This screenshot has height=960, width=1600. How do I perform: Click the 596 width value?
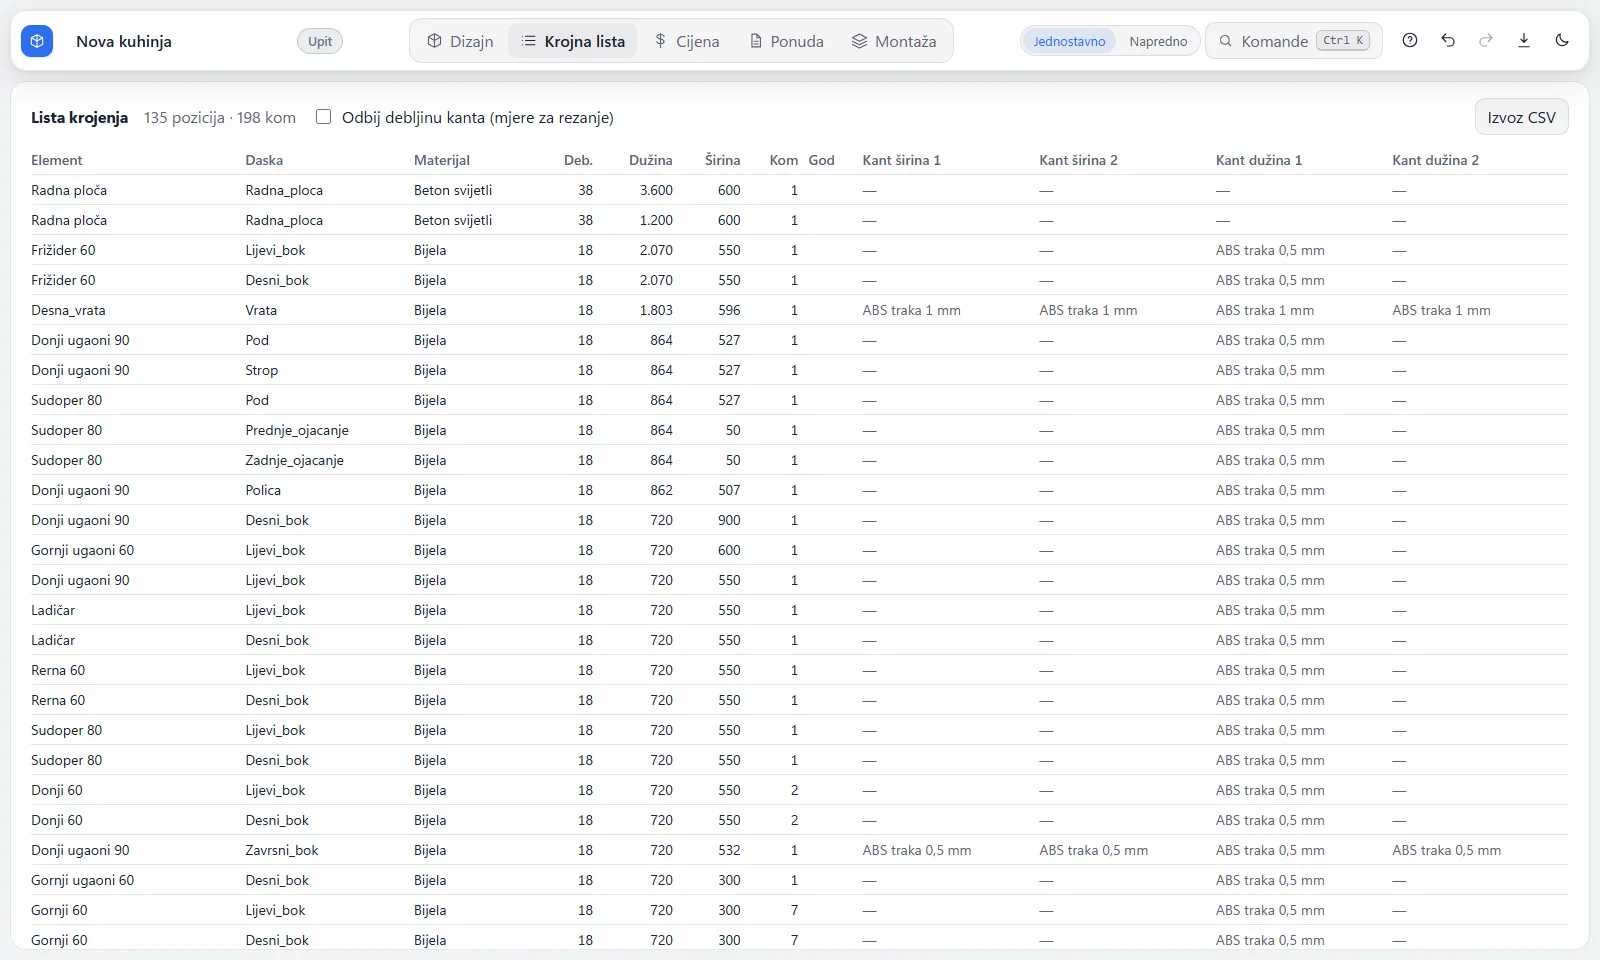click(729, 310)
